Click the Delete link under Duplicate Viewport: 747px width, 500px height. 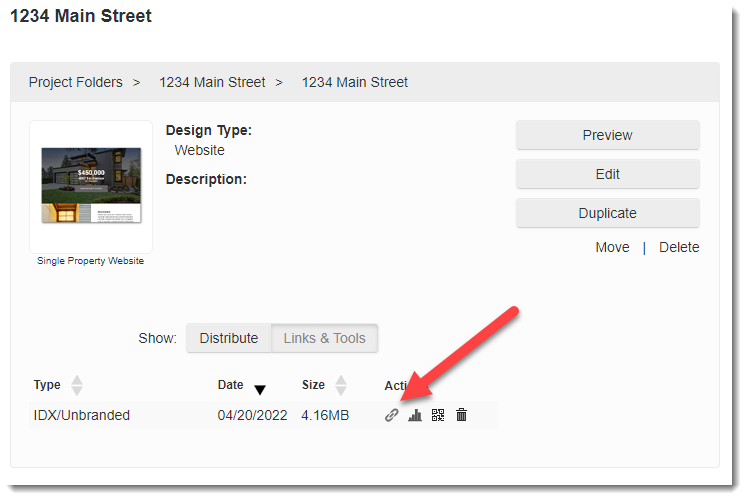pos(679,247)
